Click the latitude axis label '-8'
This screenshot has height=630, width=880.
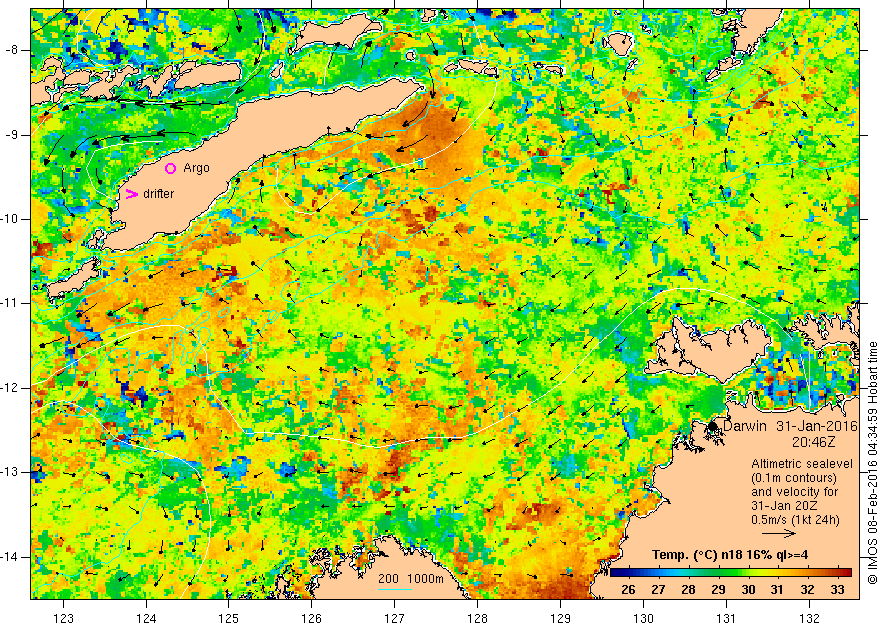12,50
